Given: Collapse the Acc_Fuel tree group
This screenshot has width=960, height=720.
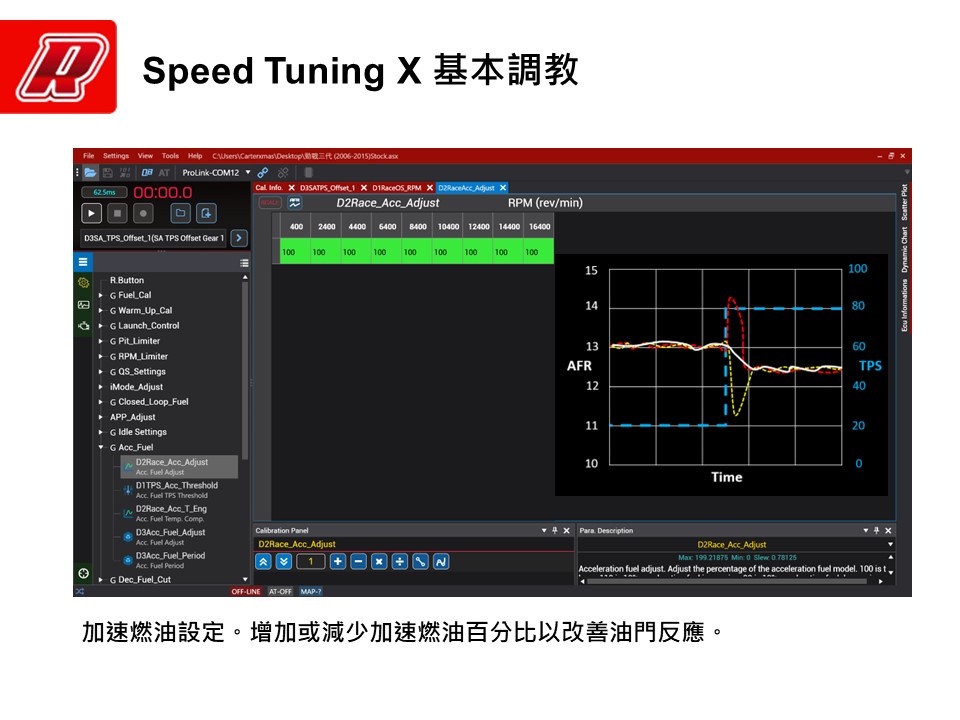Looking at the screenshot, I should click(100, 448).
